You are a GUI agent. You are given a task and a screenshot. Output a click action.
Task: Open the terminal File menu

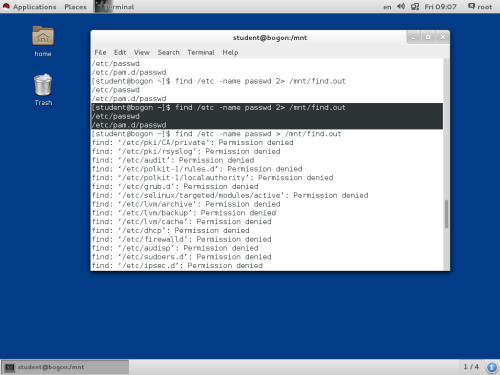[100, 52]
